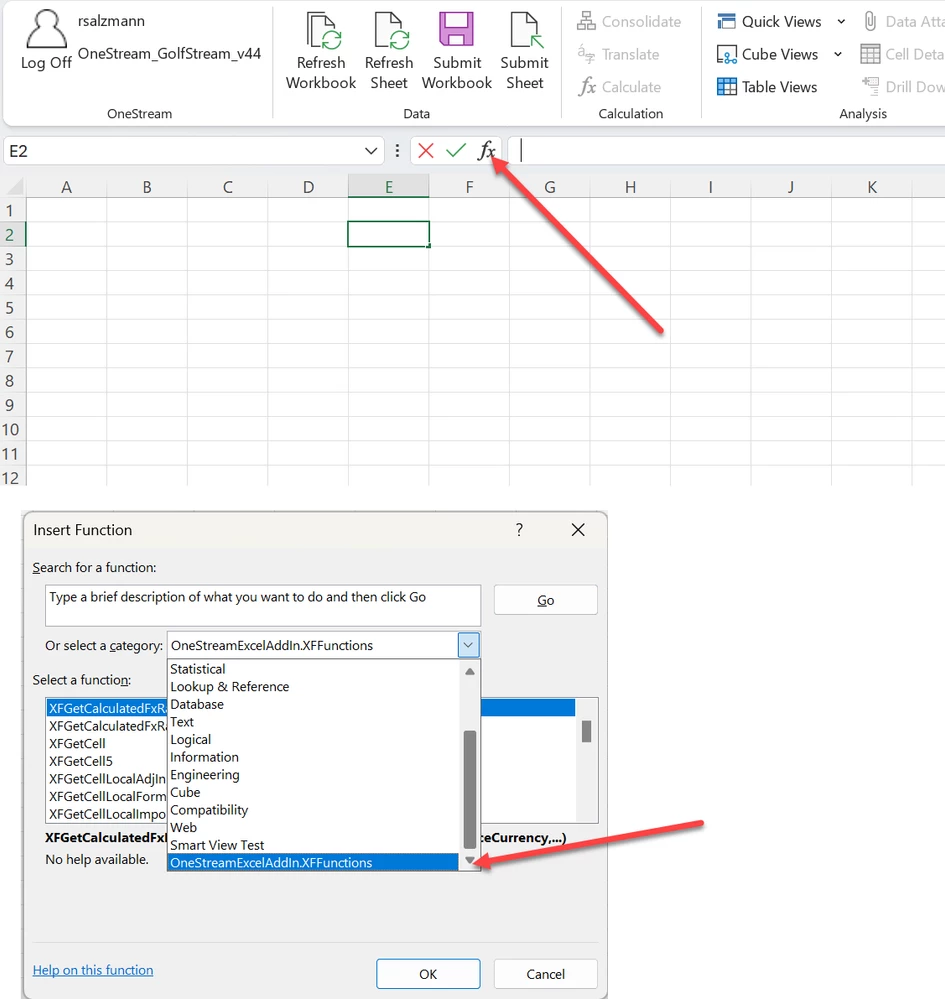Click the active cell E2
This screenshot has height=999, width=945.
(389, 234)
